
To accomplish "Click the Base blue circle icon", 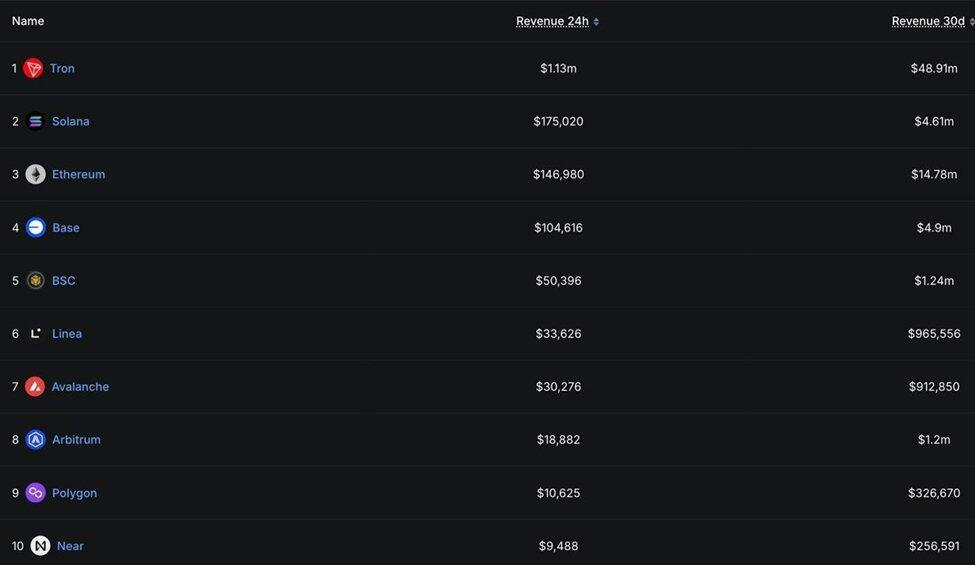I will [35, 227].
